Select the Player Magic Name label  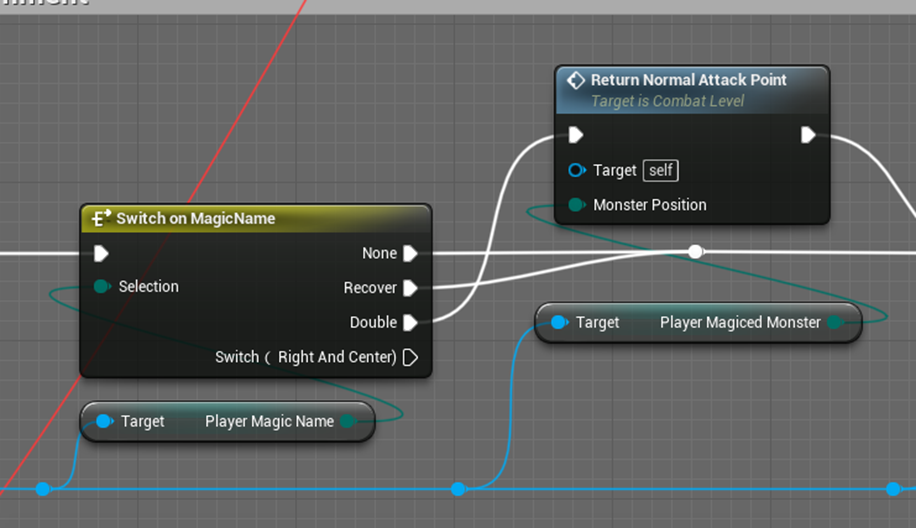(269, 421)
